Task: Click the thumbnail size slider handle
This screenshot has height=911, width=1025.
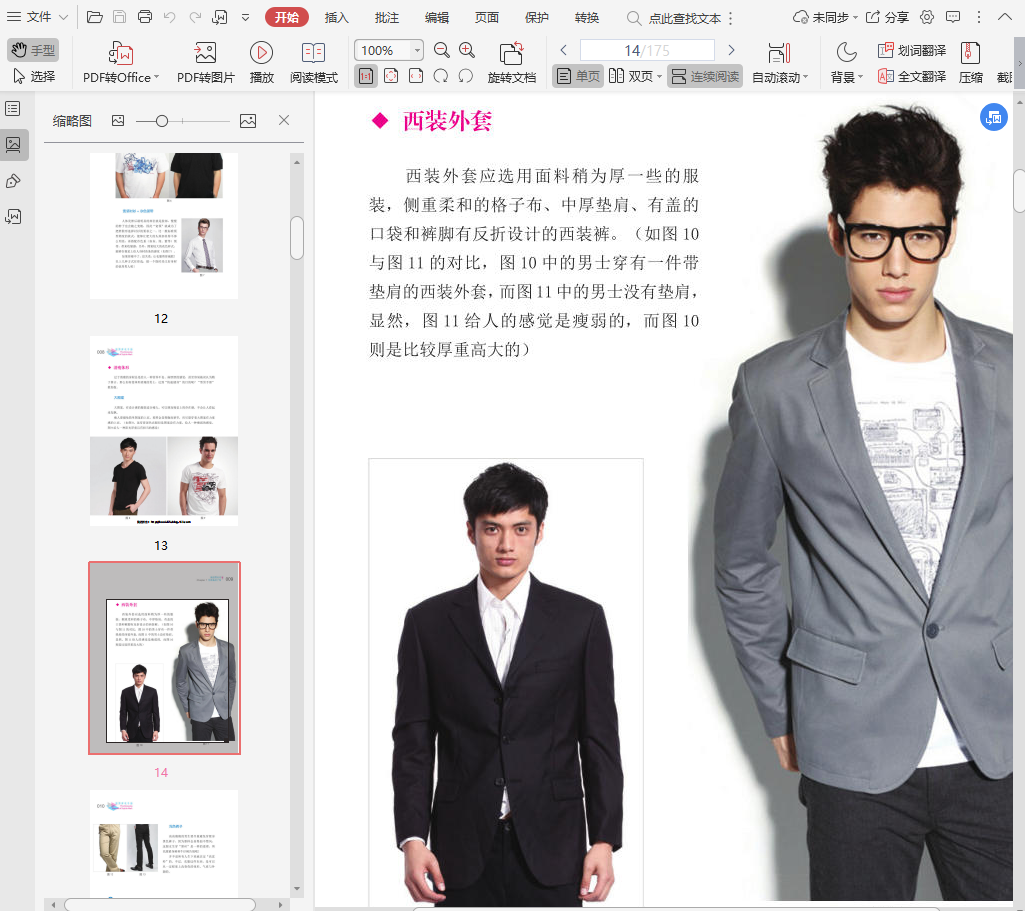Action: (x=162, y=121)
